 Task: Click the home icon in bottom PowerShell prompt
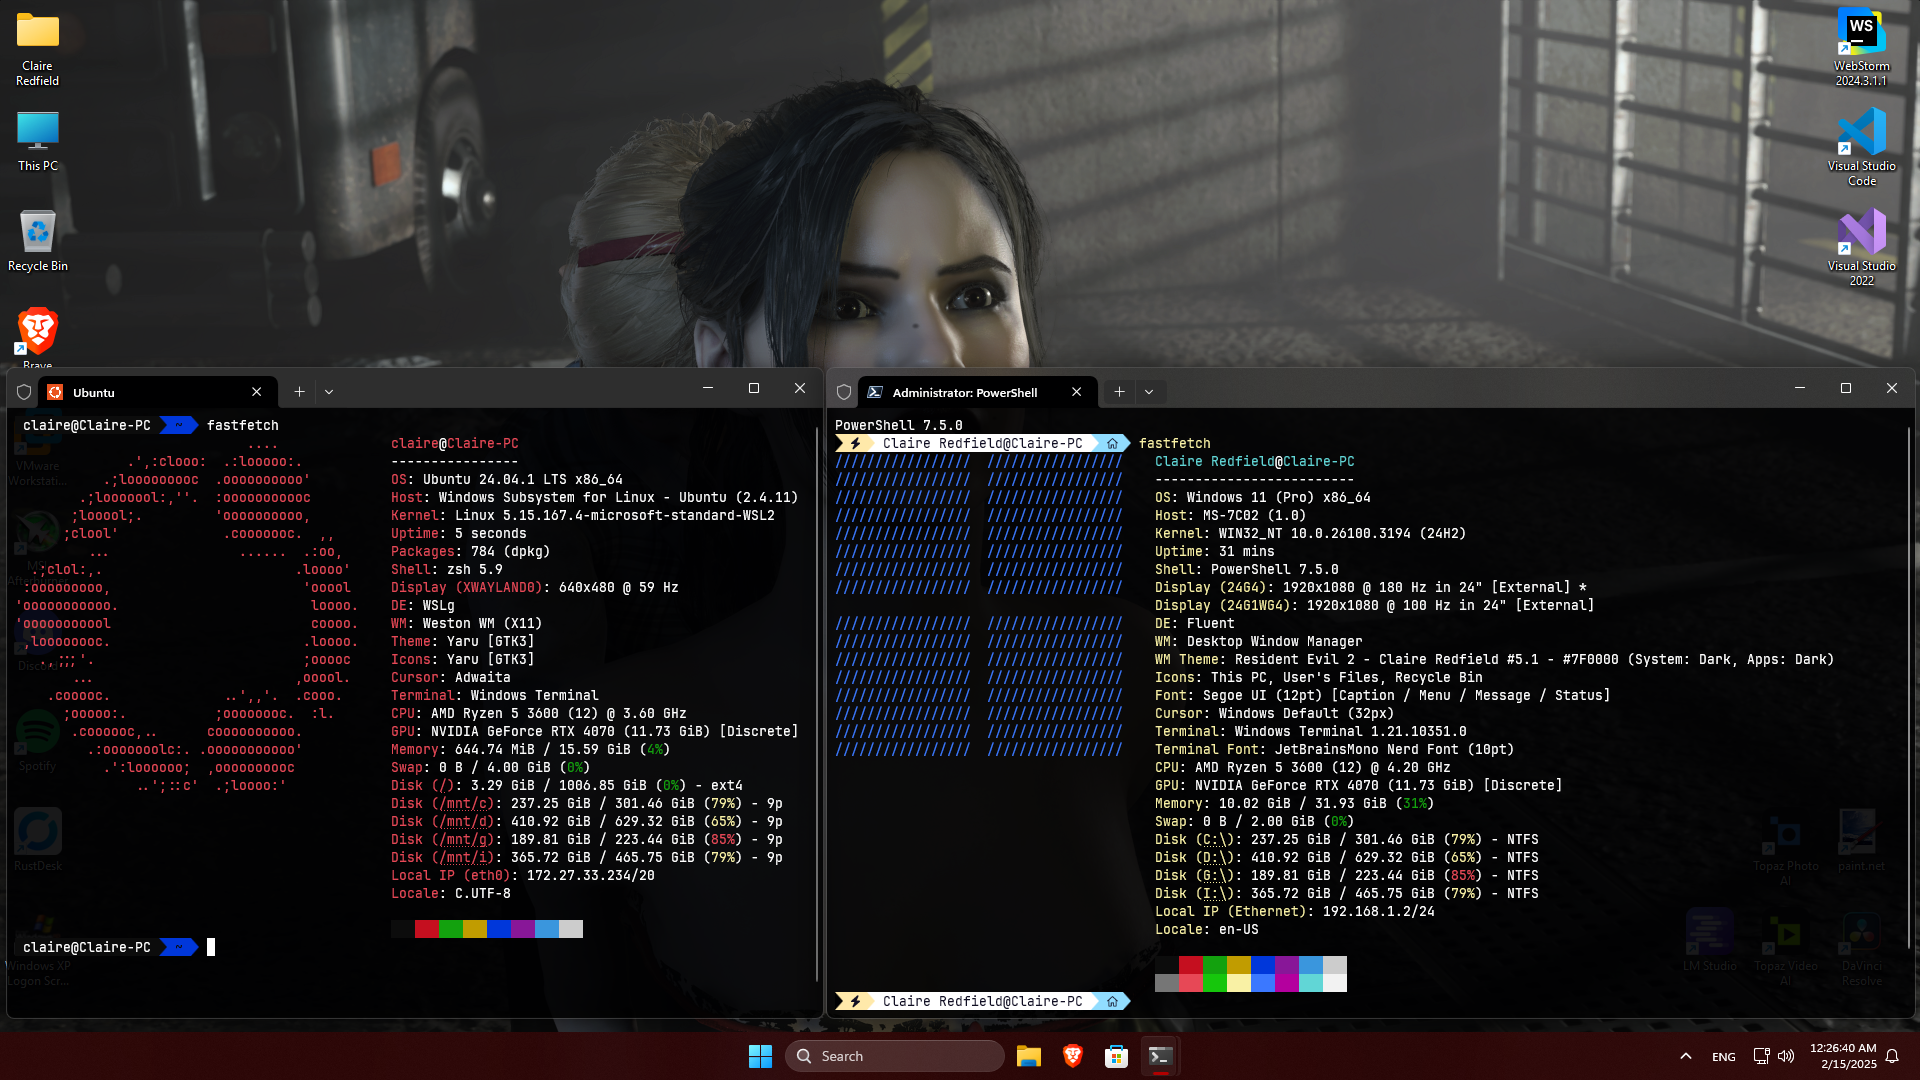click(x=1112, y=1001)
